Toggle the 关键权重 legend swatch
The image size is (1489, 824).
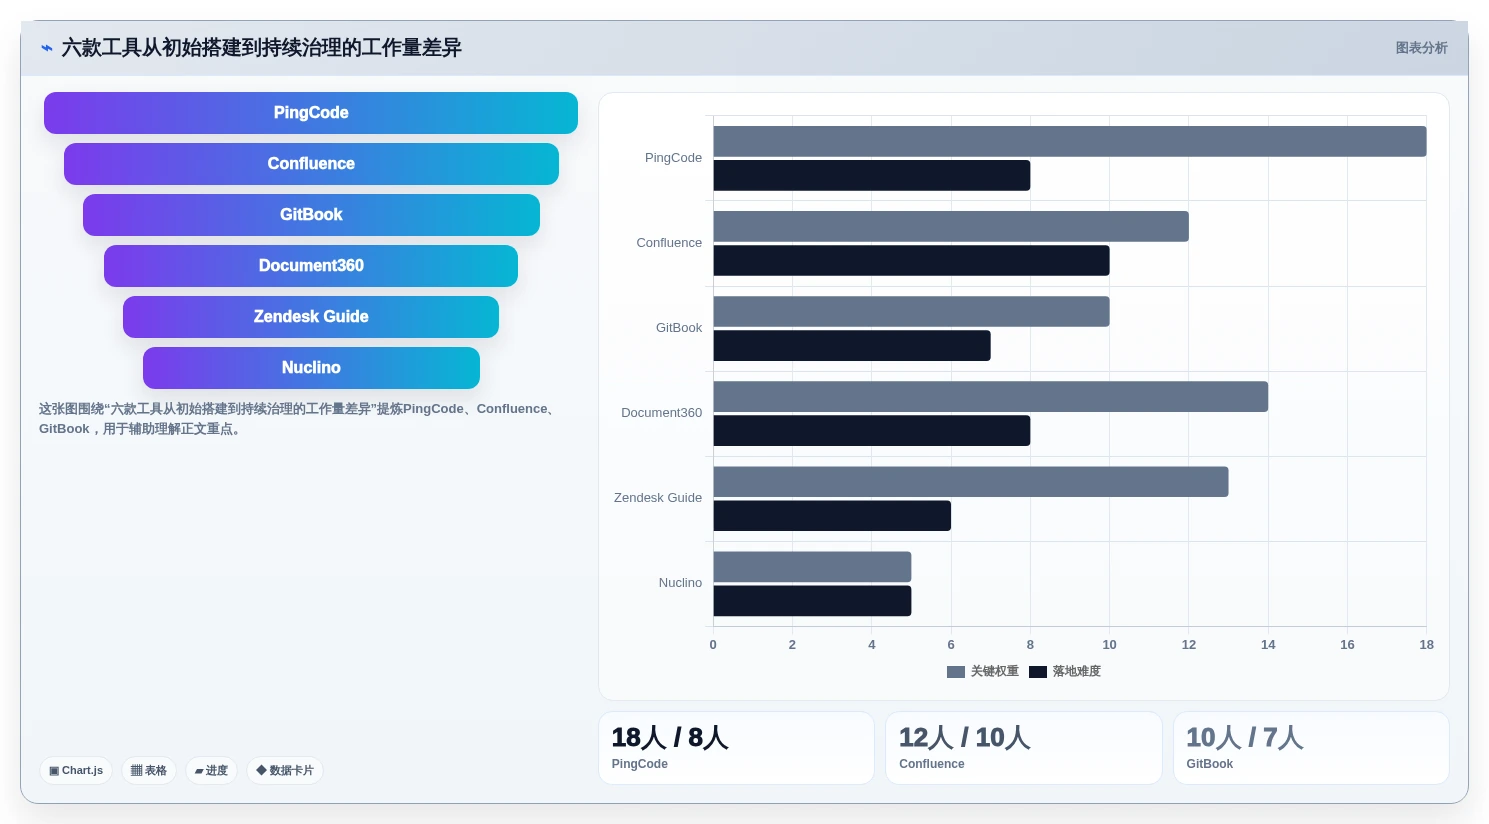(x=955, y=672)
